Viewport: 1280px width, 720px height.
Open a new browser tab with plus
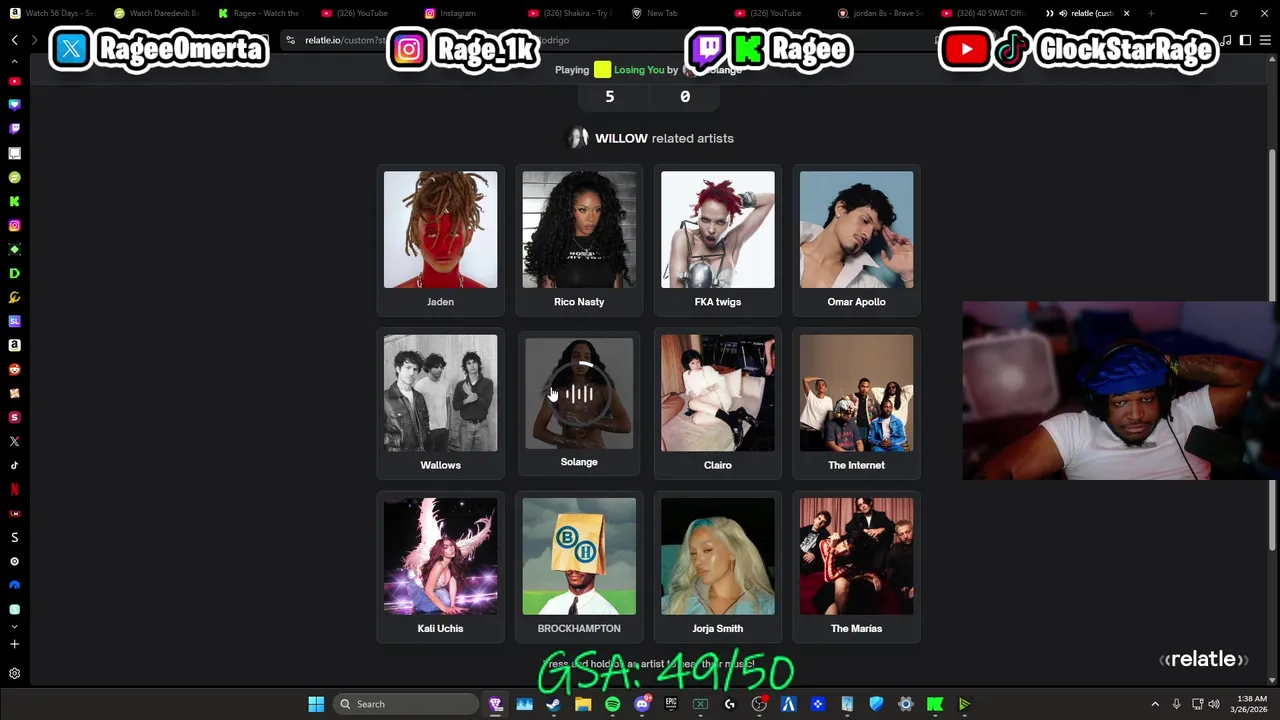click(1151, 13)
